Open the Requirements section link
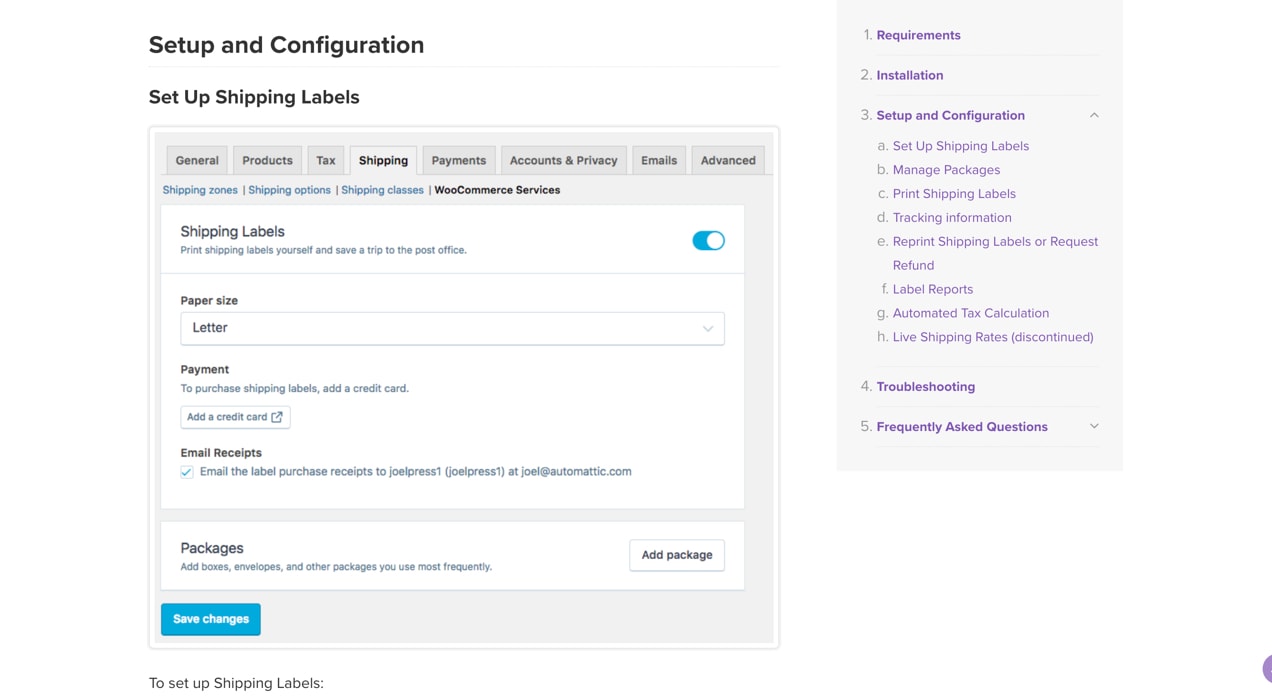The width and height of the screenshot is (1272, 700). 918,35
